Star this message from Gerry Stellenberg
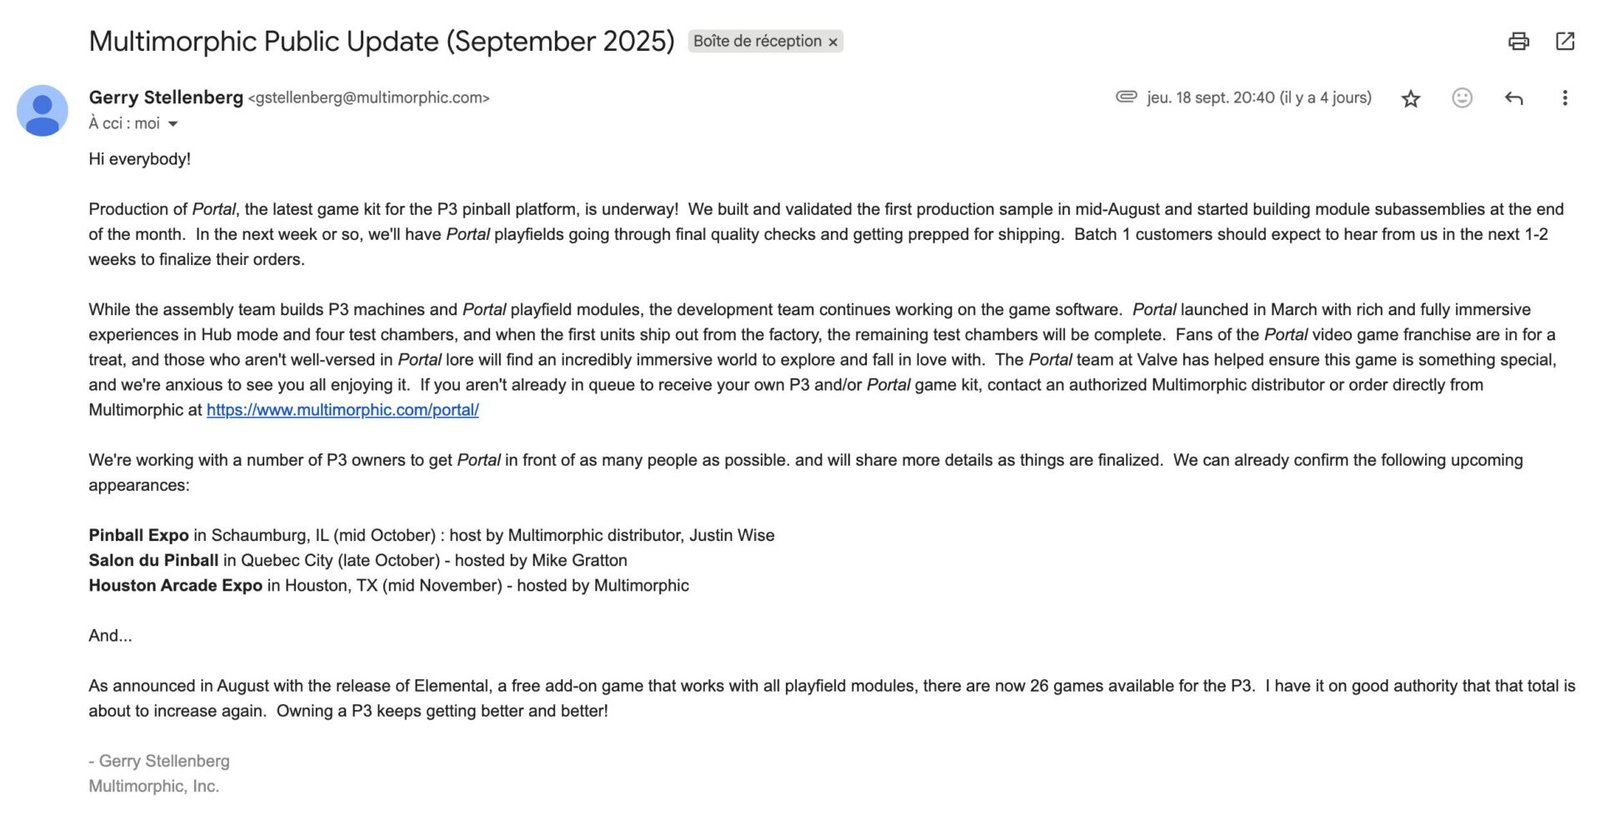The height and width of the screenshot is (840, 1600). tap(1410, 98)
